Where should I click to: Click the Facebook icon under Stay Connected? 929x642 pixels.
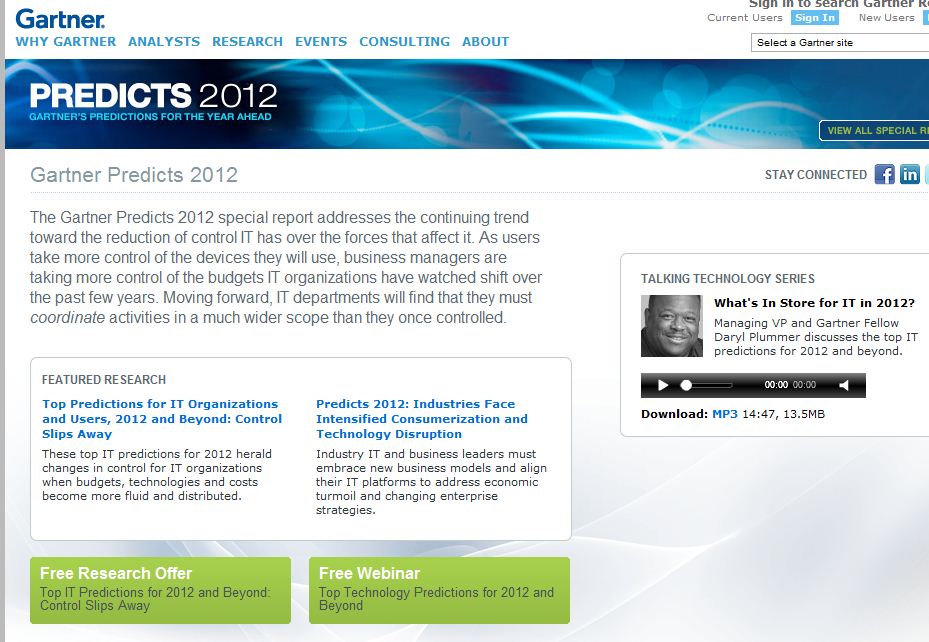tap(884, 174)
